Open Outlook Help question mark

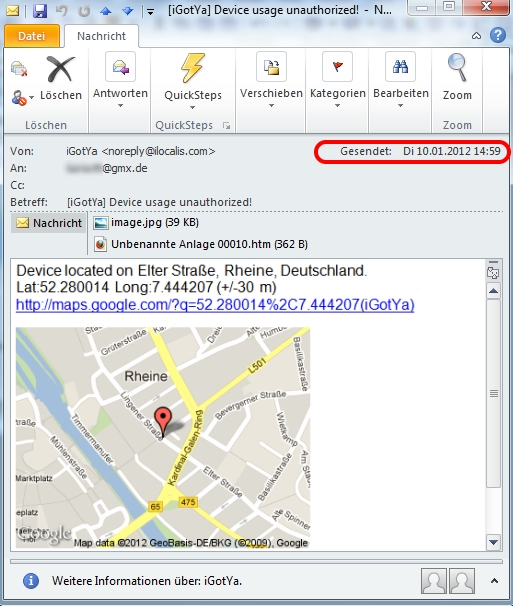498,35
